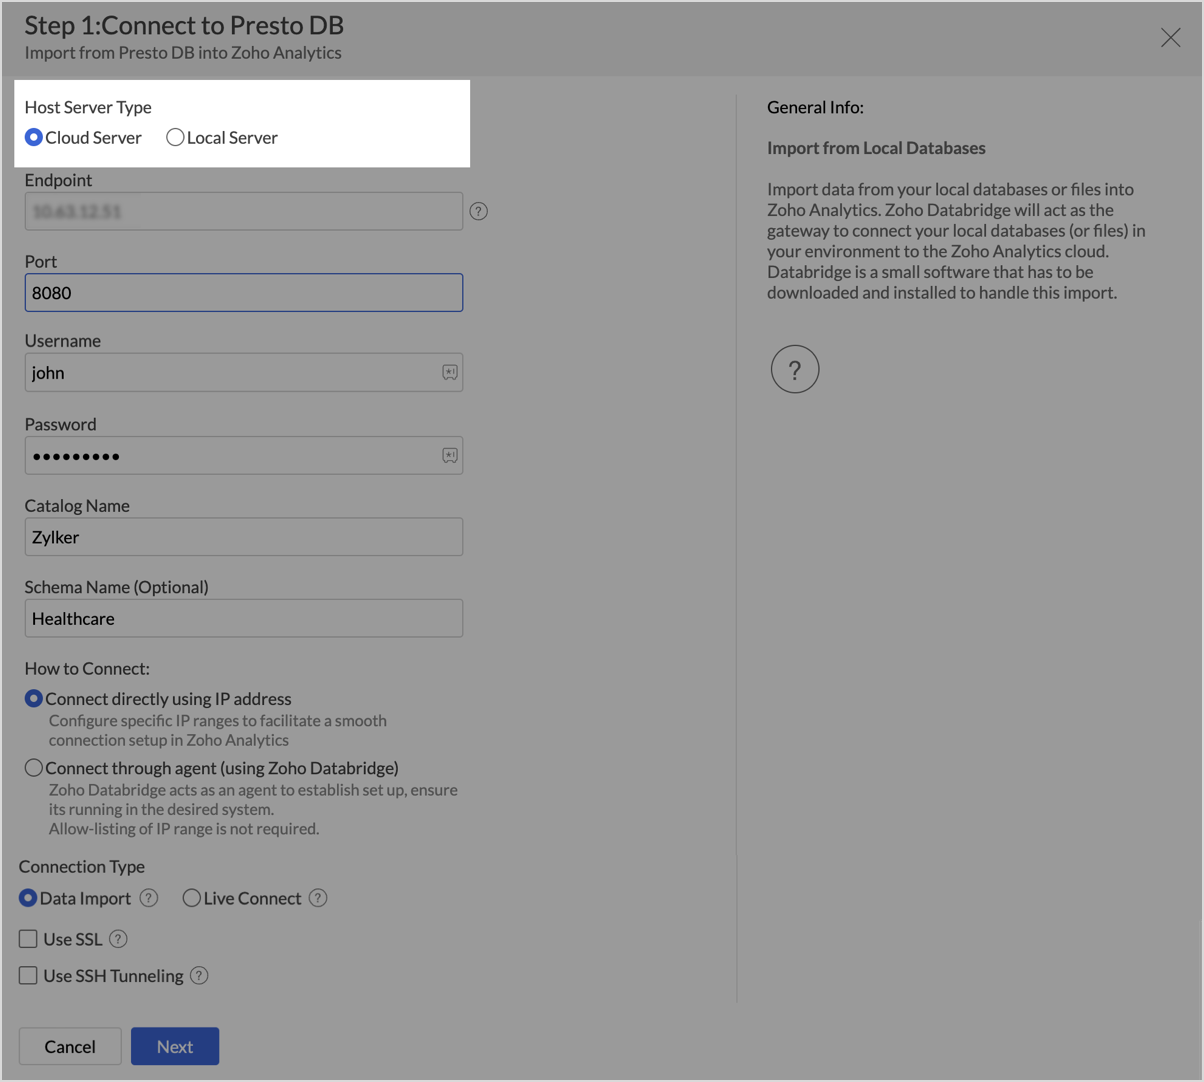Click the Schema Name field containing Healthcare
The image size is (1204, 1082).
coord(244,618)
